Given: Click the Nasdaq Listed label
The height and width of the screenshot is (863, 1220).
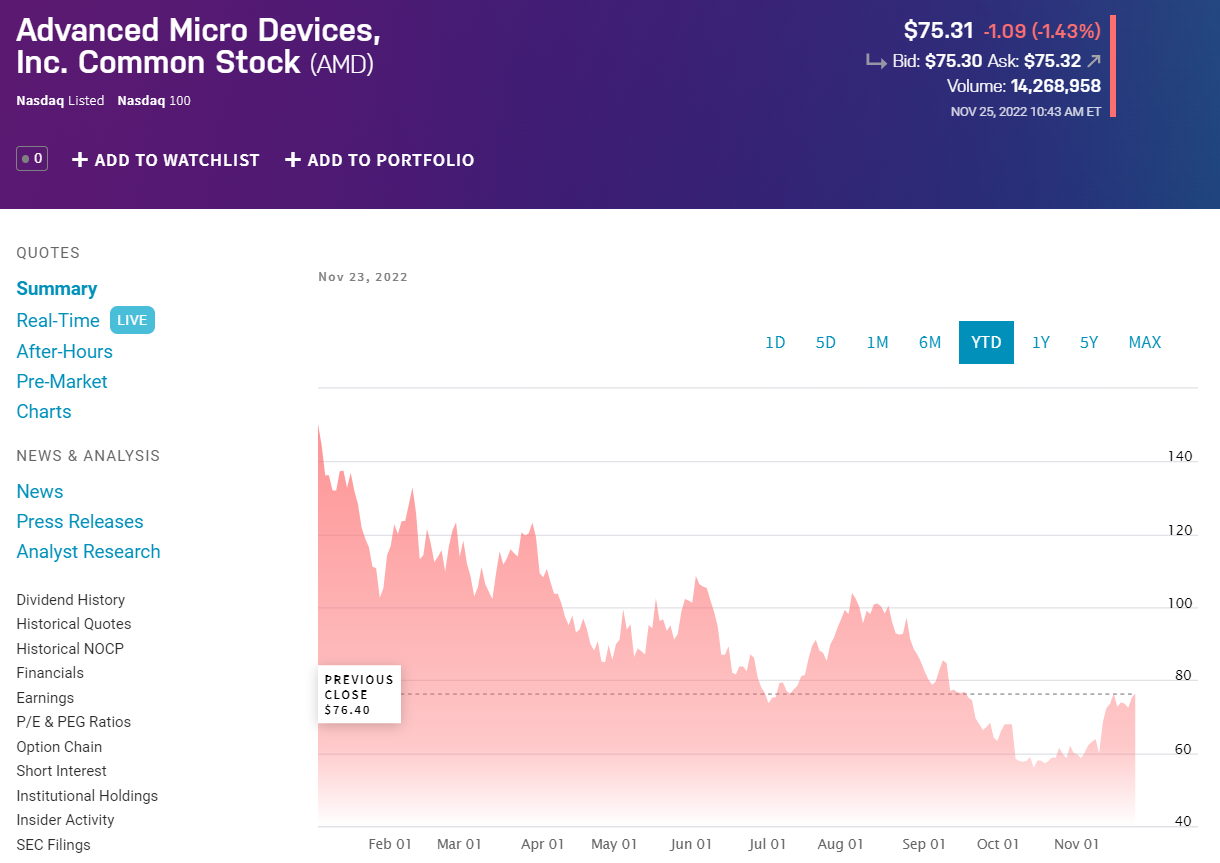Looking at the screenshot, I should (60, 101).
